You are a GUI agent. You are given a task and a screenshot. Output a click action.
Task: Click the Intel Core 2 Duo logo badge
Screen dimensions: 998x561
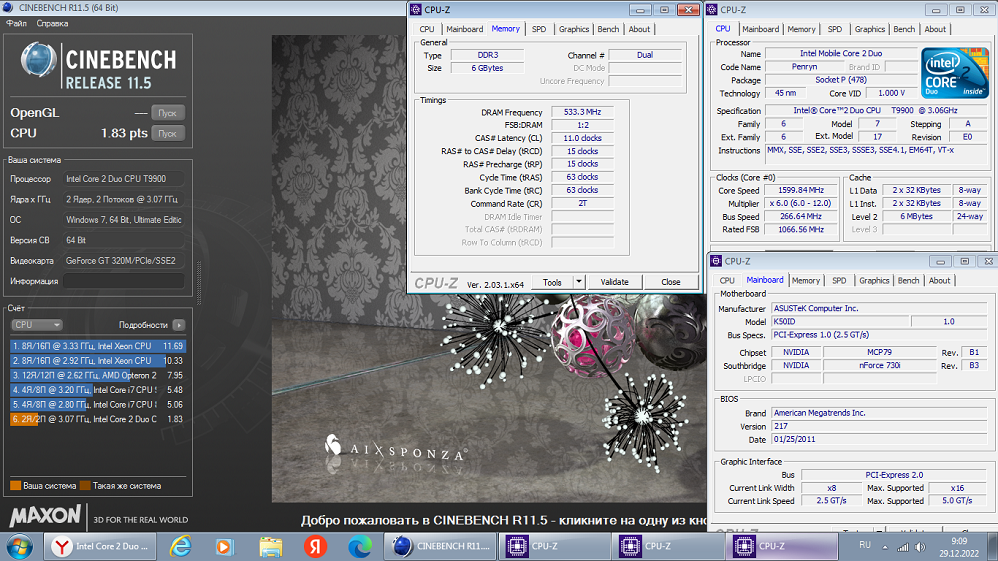coord(954,73)
